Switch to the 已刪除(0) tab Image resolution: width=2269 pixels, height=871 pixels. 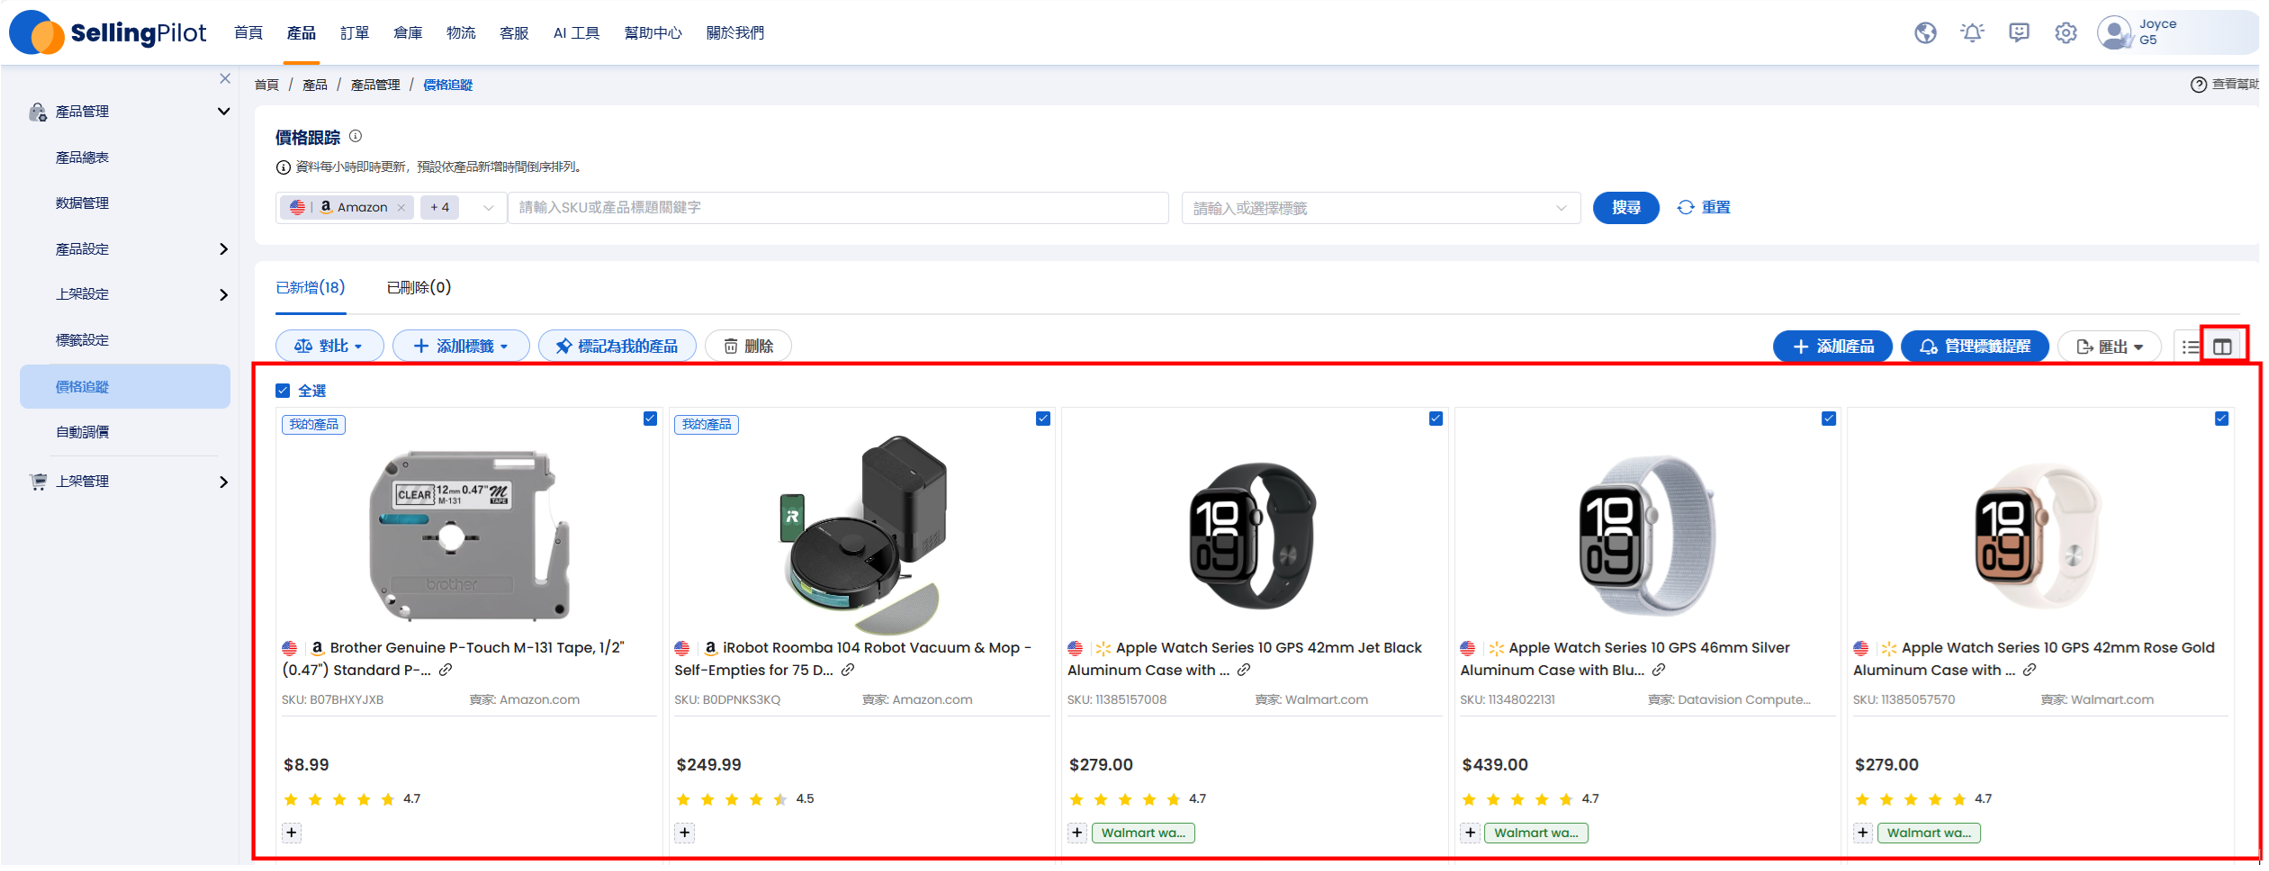click(418, 288)
